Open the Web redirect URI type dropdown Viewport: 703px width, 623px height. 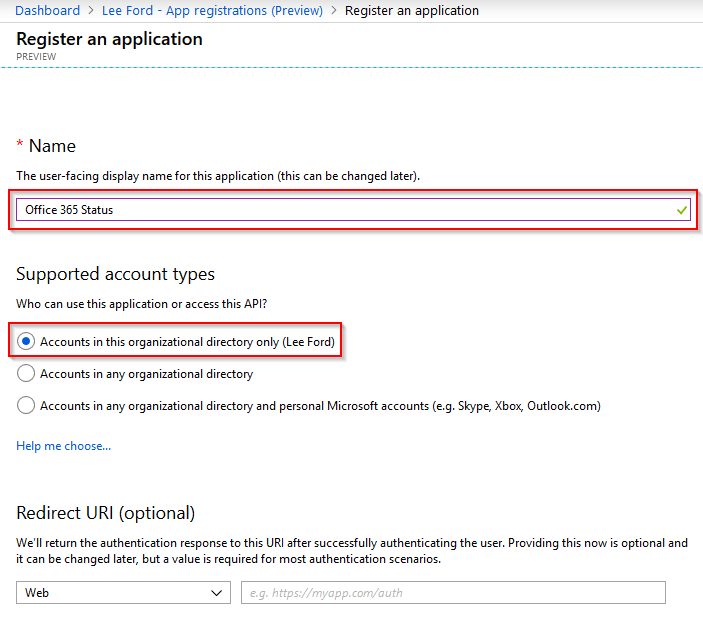pyautogui.click(x=123, y=593)
